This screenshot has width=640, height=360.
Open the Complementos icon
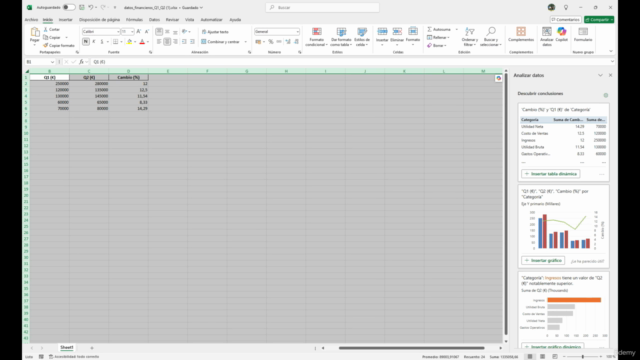tap(521, 32)
